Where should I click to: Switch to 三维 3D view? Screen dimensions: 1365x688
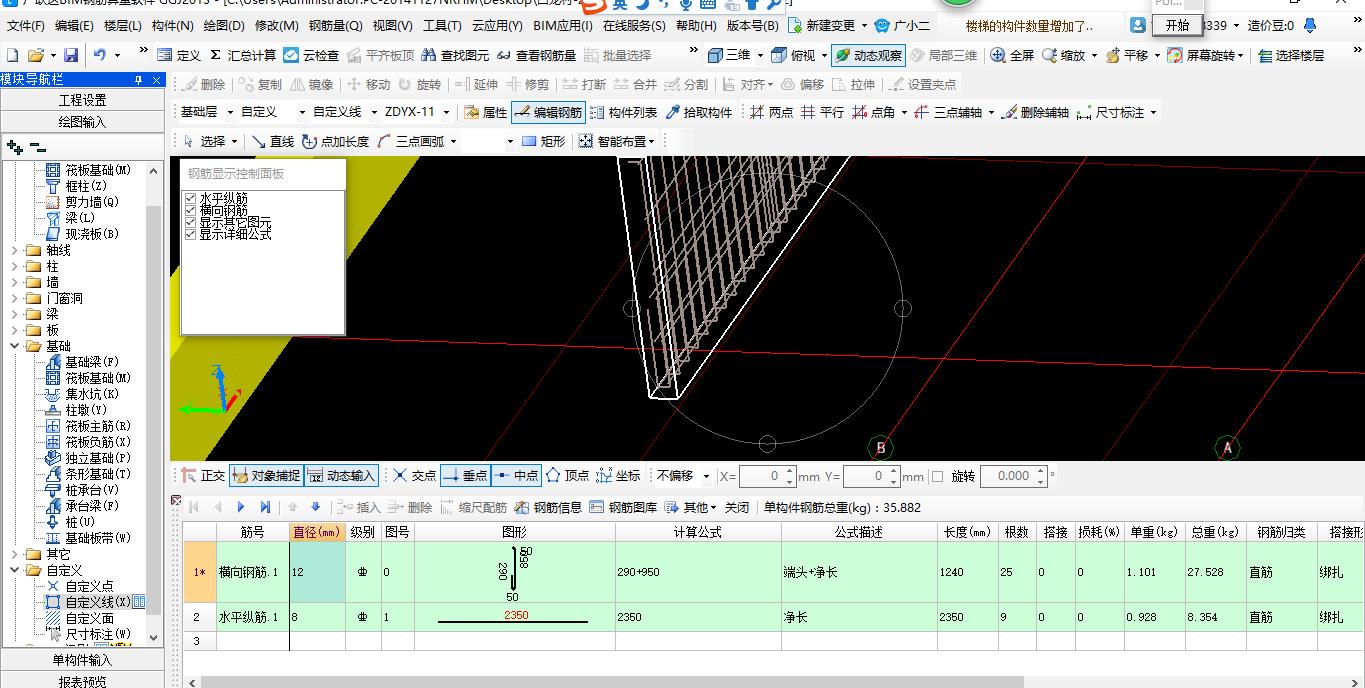coord(729,55)
